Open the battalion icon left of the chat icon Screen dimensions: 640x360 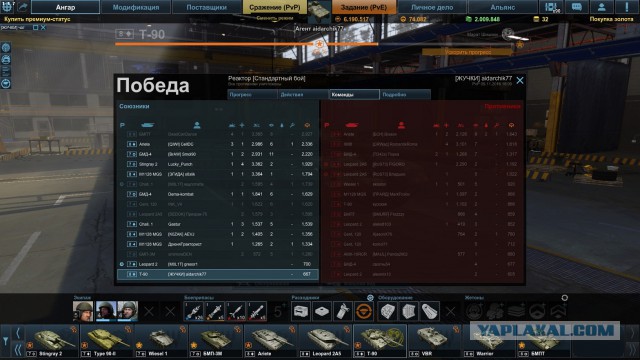[551, 7]
